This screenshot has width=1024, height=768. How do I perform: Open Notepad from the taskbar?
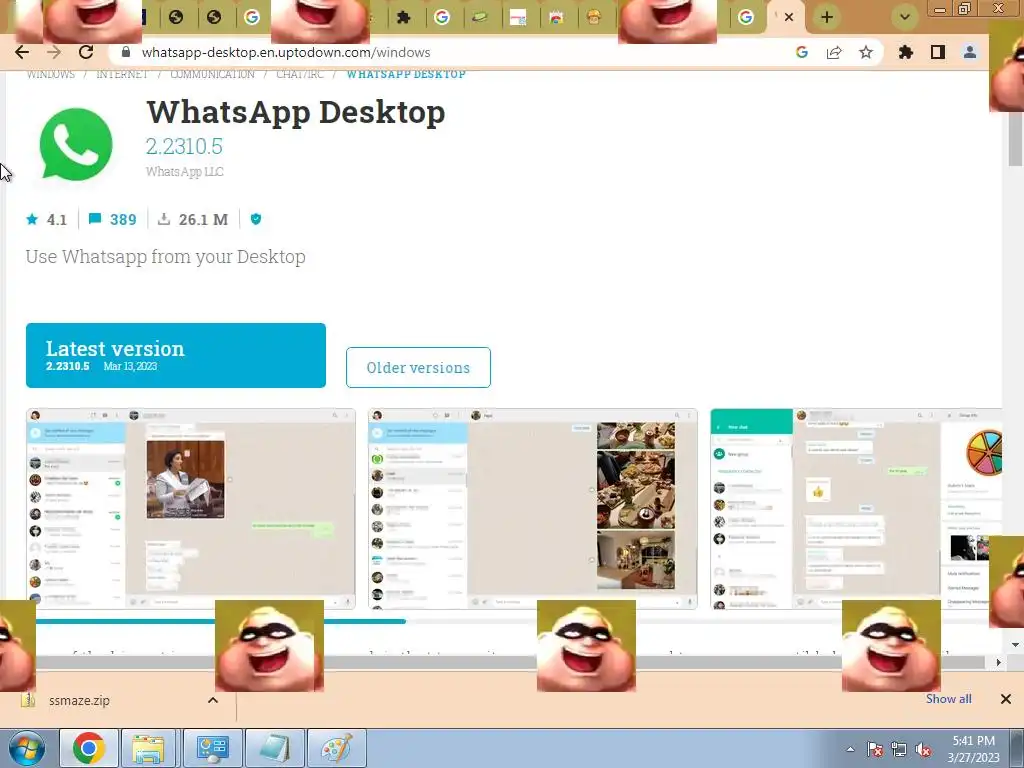(275, 748)
